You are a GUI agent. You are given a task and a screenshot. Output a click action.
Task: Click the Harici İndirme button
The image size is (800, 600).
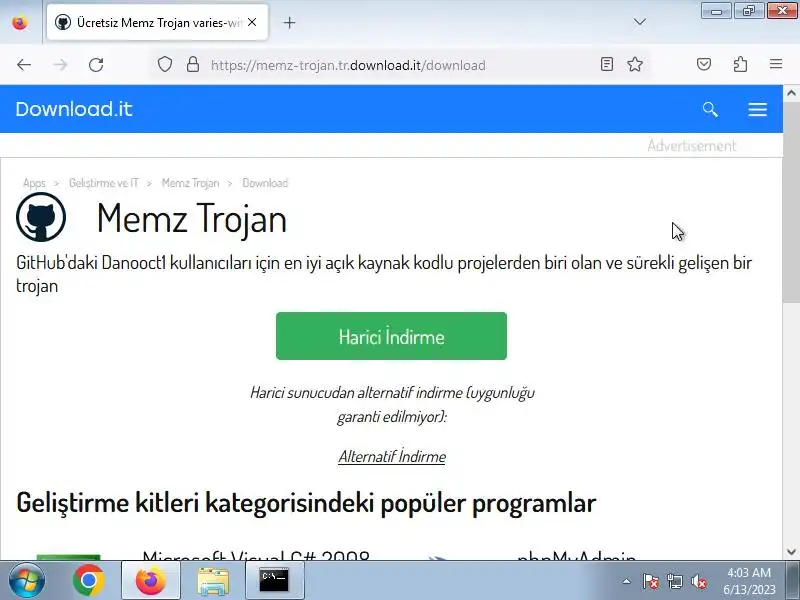tap(391, 336)
